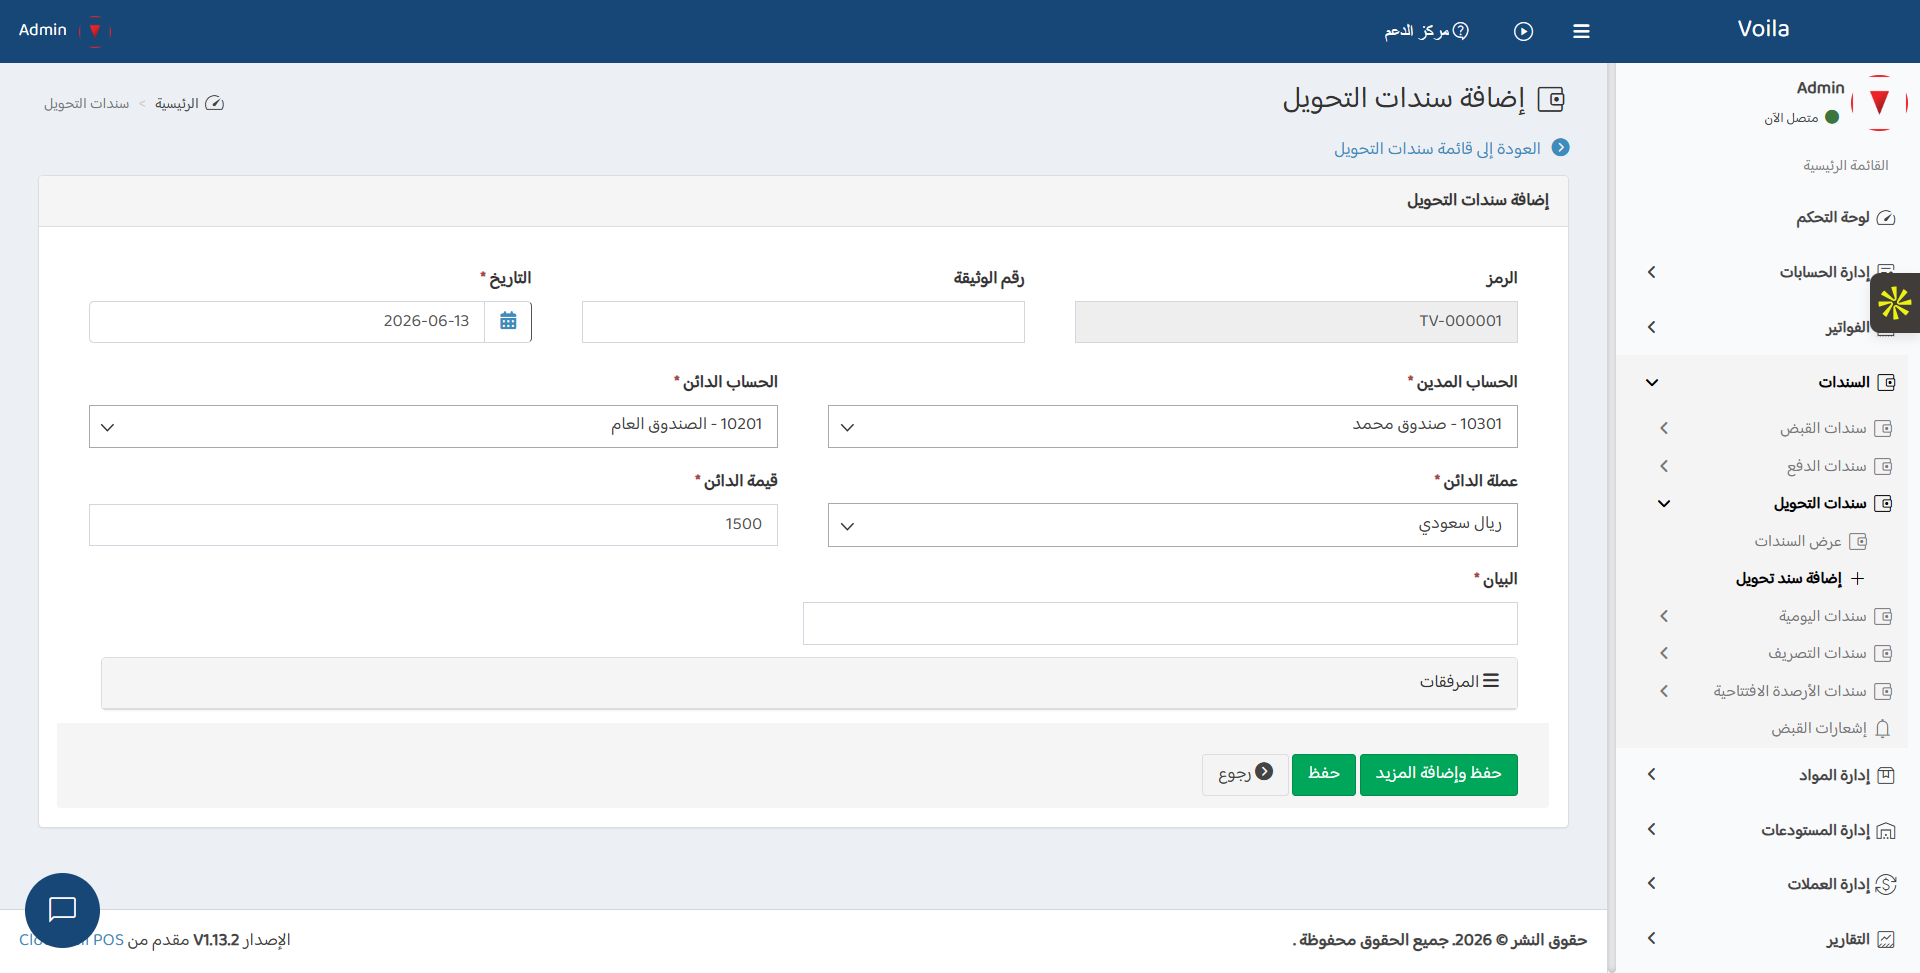Click the رقم الوثيقة input field
Image resolution: width=1920 pixels, height=973 pixels.
pos(803,322)
